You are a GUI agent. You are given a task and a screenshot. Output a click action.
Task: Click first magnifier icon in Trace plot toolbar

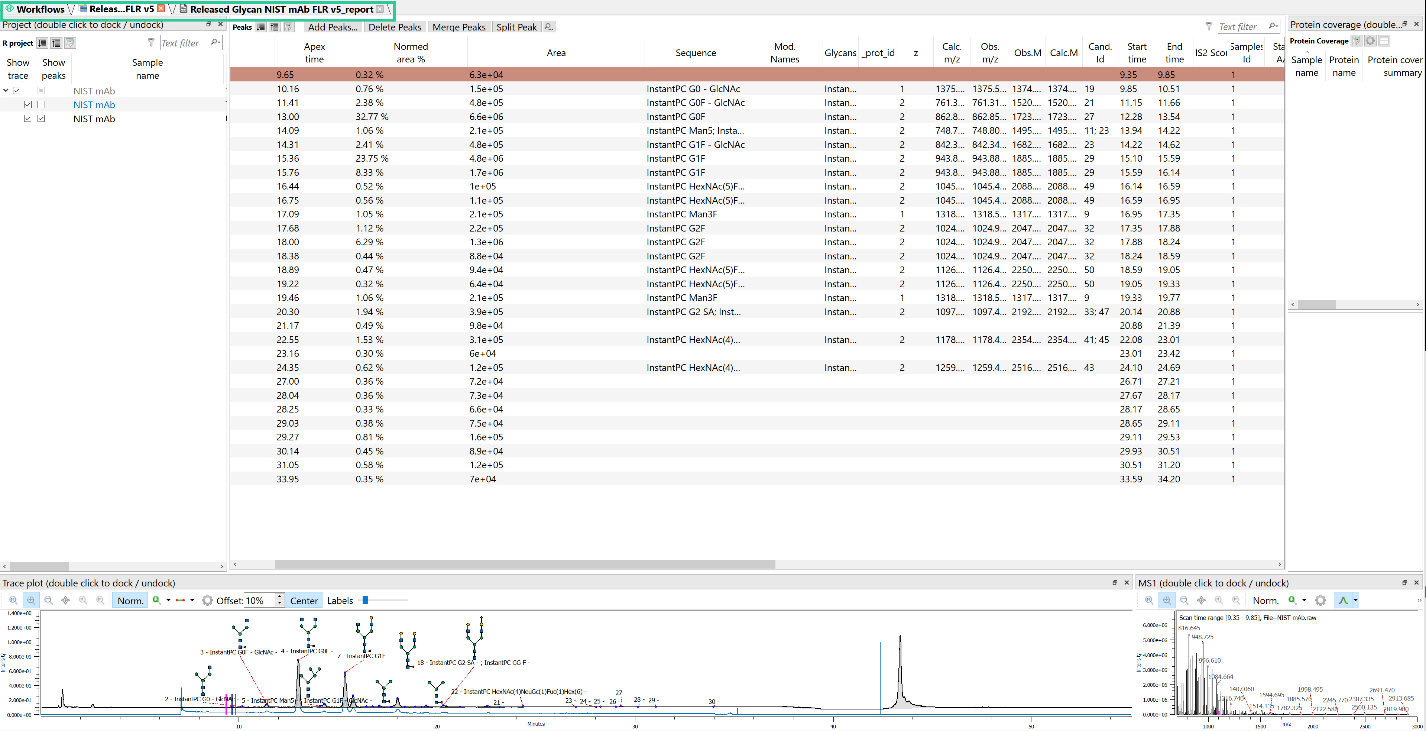coord(14,600)
